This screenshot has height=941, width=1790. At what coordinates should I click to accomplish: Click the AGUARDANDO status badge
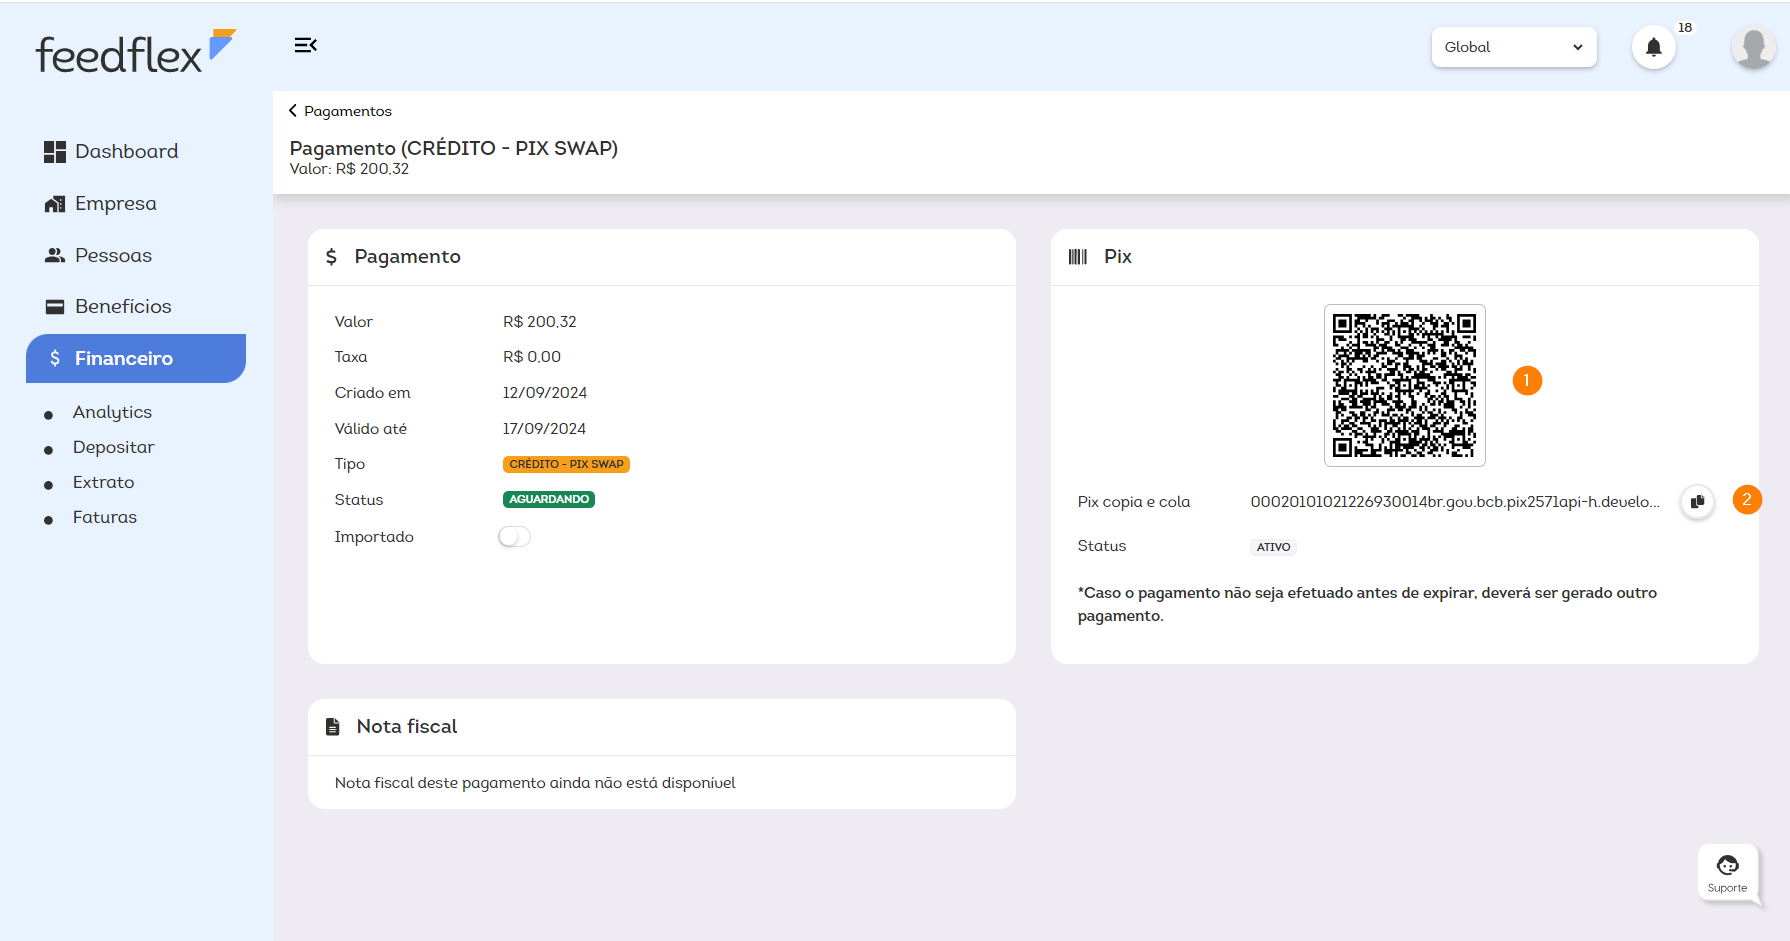[x=548, y=499]
